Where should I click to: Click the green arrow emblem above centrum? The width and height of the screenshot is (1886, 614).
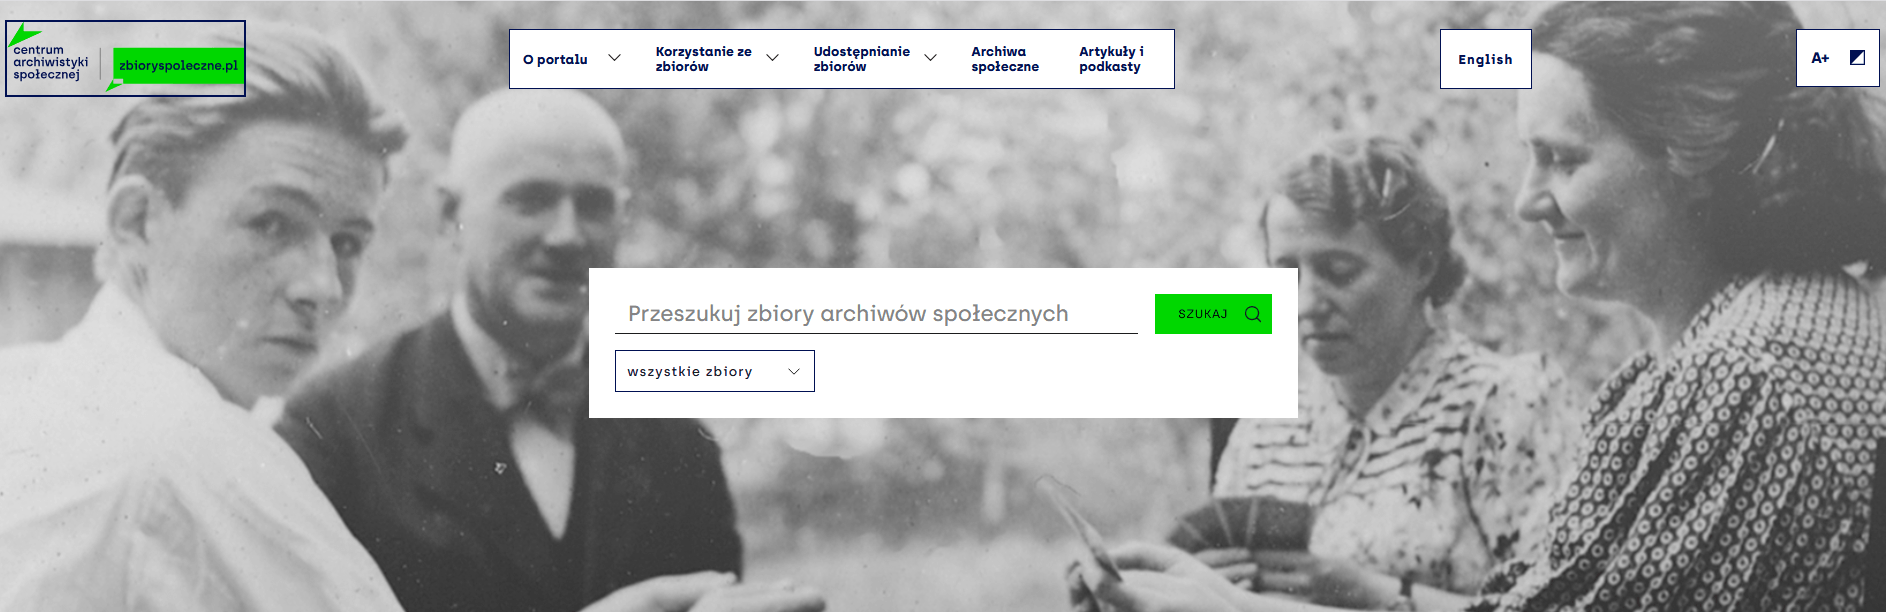pyautogui.click(x=22, y=35)
